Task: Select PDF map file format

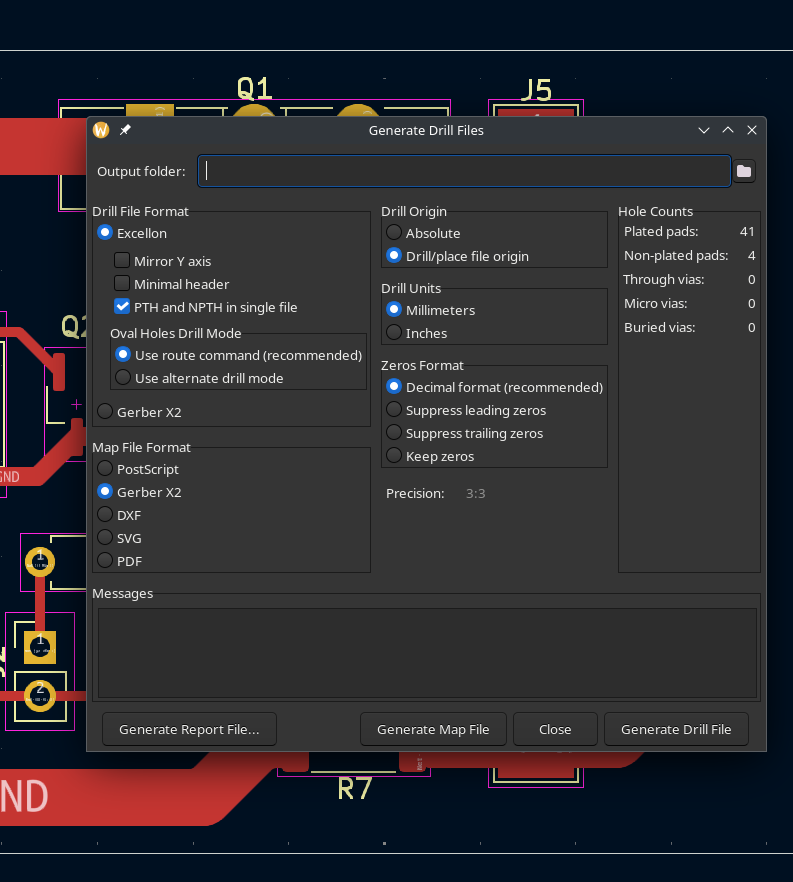Action: (x=120, y=561)
